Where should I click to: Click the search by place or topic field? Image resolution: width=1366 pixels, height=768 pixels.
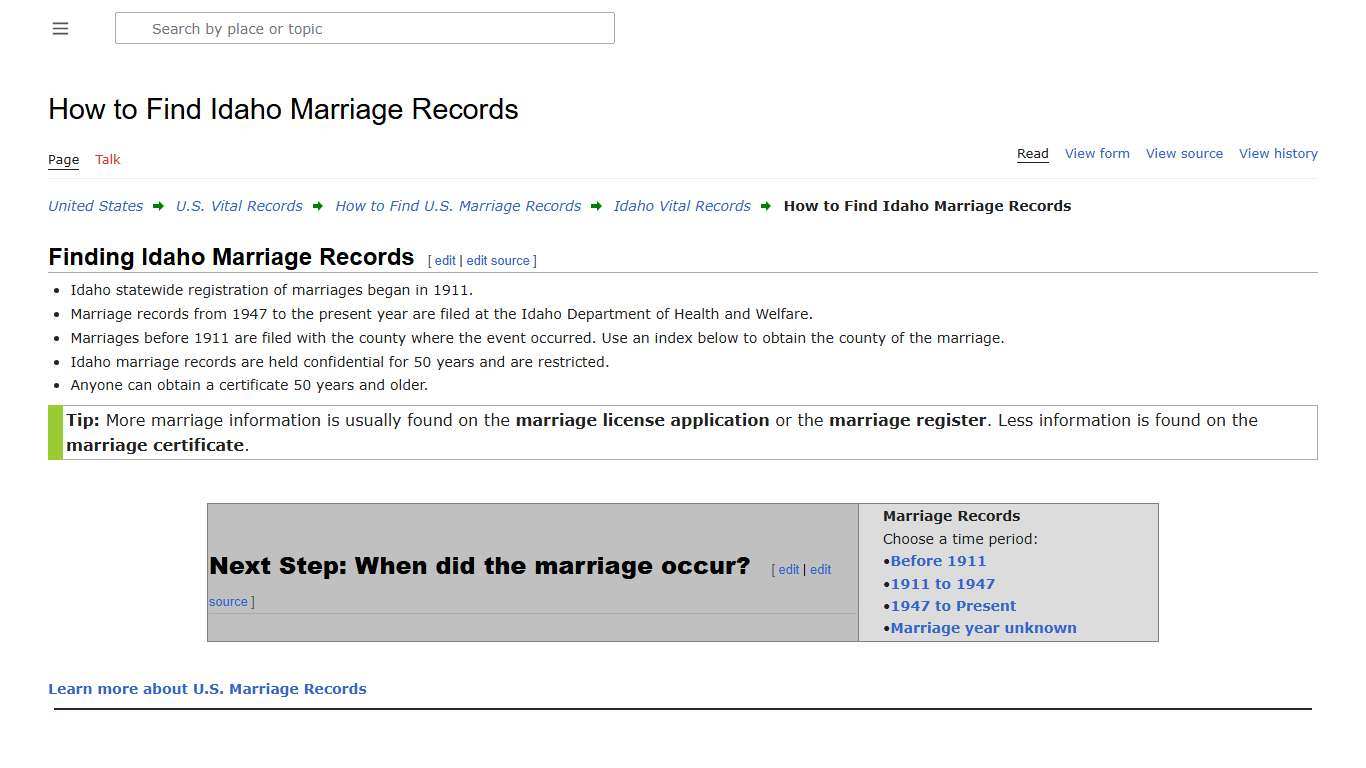(x=365, y=28)
